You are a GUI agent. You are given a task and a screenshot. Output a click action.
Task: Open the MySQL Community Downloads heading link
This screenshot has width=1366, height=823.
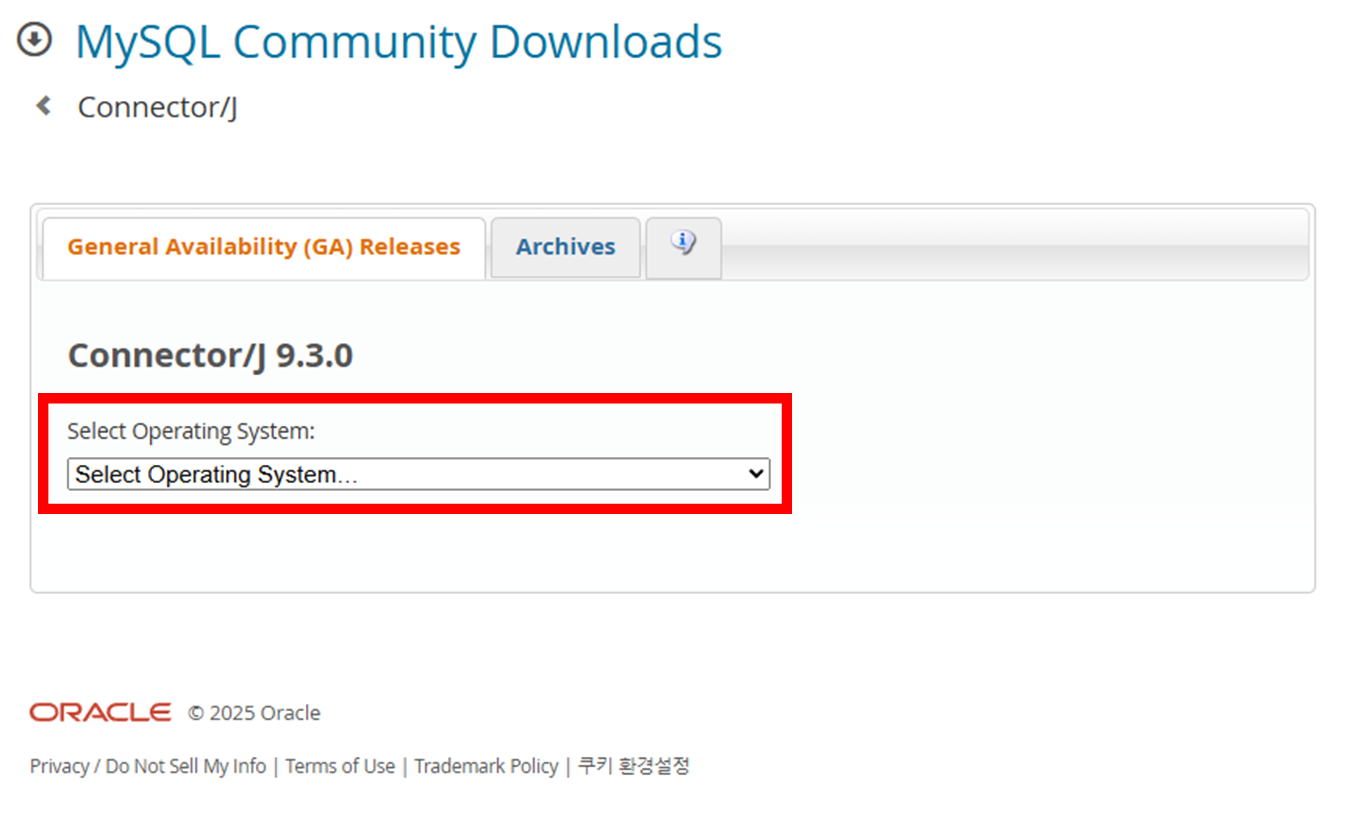[x=399, y=42]
